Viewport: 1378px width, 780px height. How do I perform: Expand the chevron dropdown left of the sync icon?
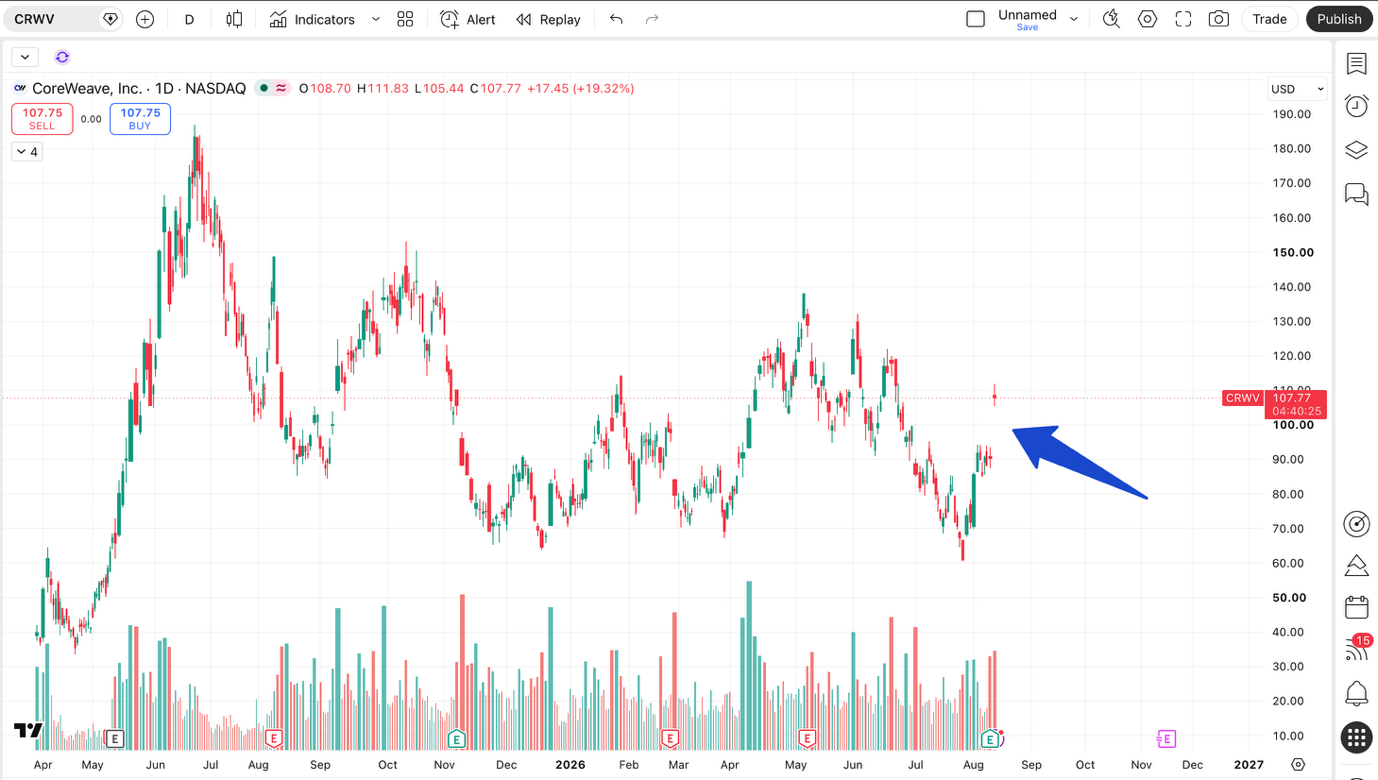point(25,57)
